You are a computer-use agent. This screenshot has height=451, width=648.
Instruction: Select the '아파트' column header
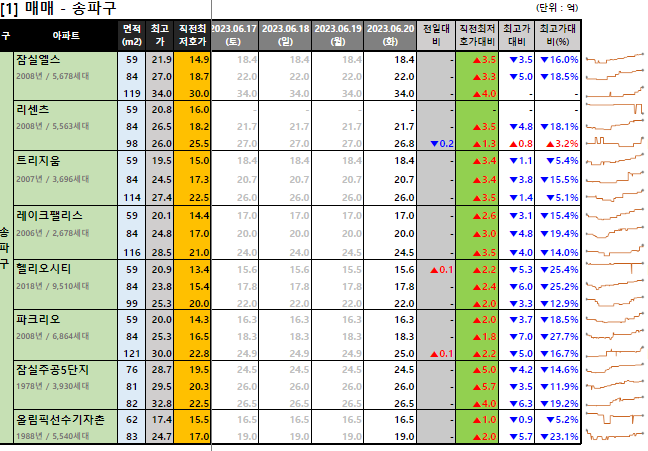tap(66, 36)
